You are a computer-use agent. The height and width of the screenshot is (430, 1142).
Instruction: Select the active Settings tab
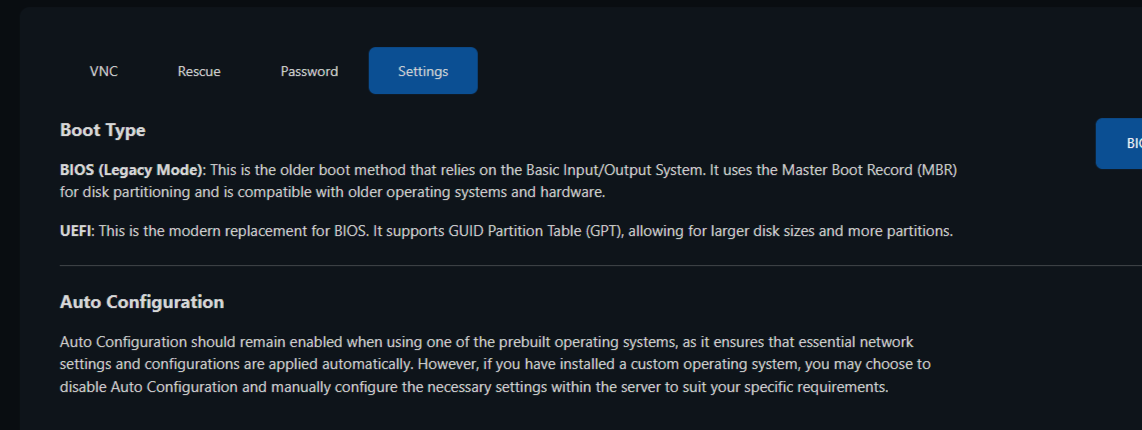point(423,71)
